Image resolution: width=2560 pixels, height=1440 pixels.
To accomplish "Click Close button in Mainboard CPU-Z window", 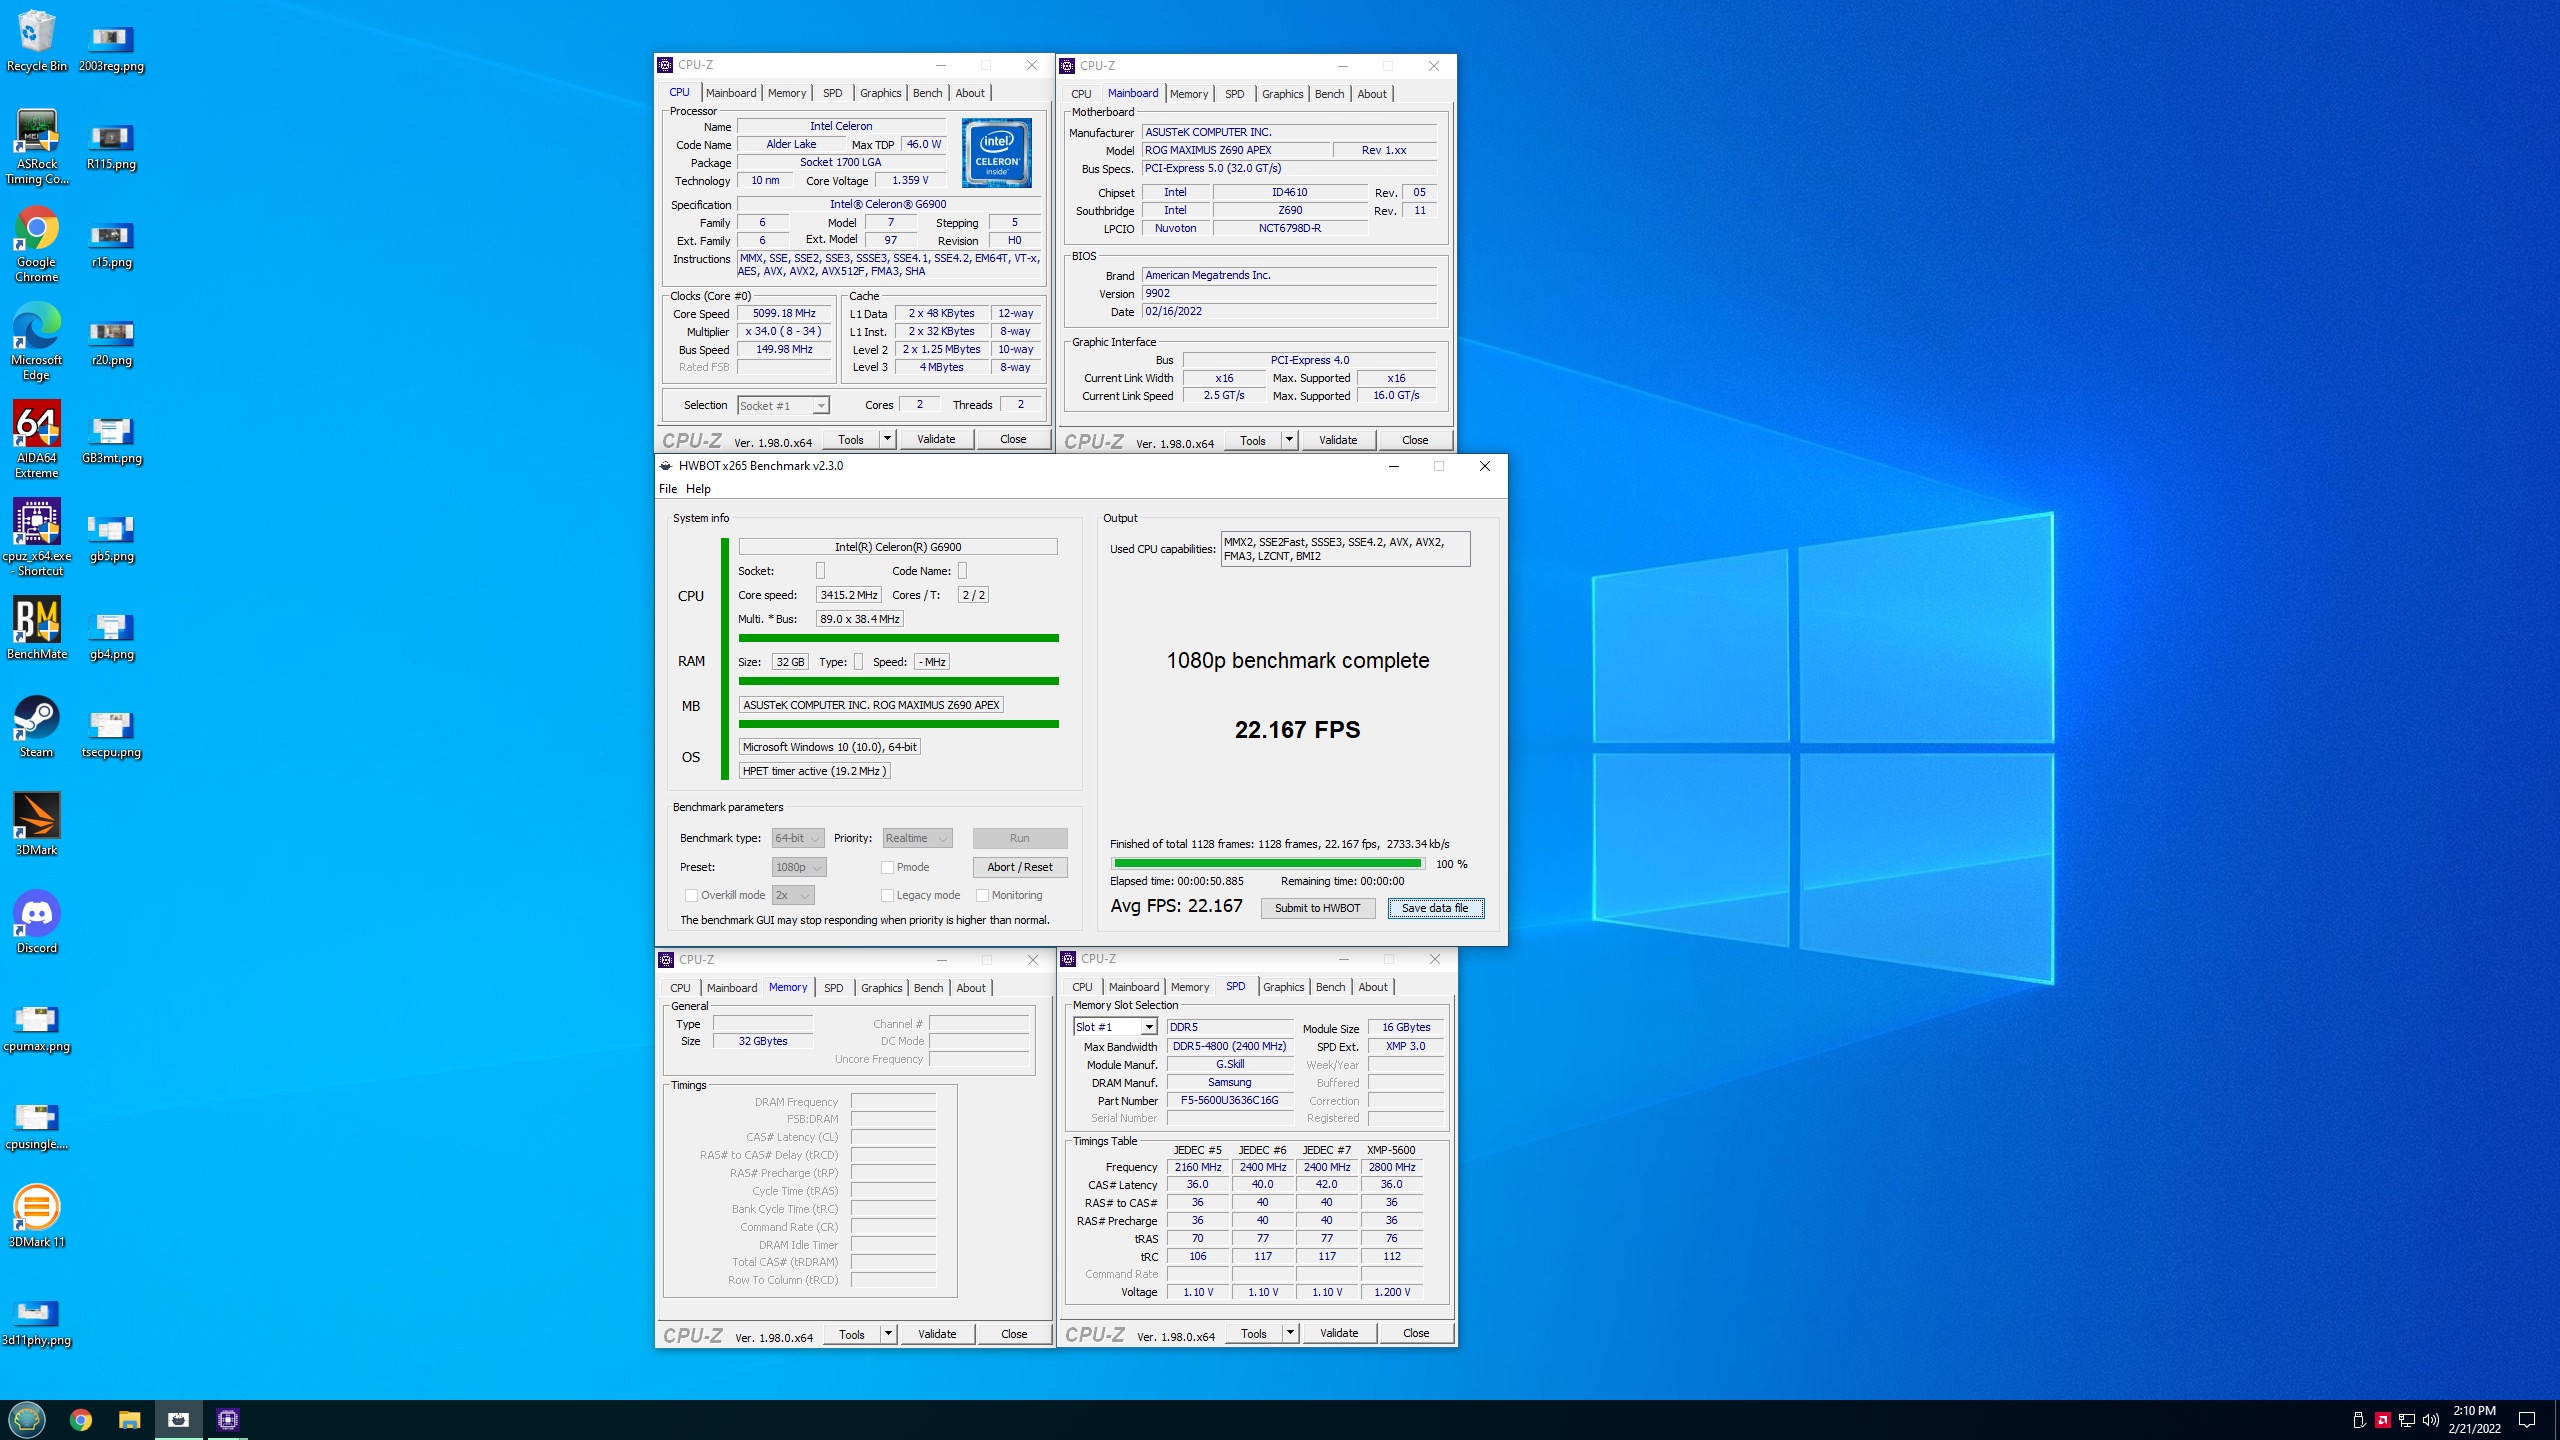I will (1415, 440).
